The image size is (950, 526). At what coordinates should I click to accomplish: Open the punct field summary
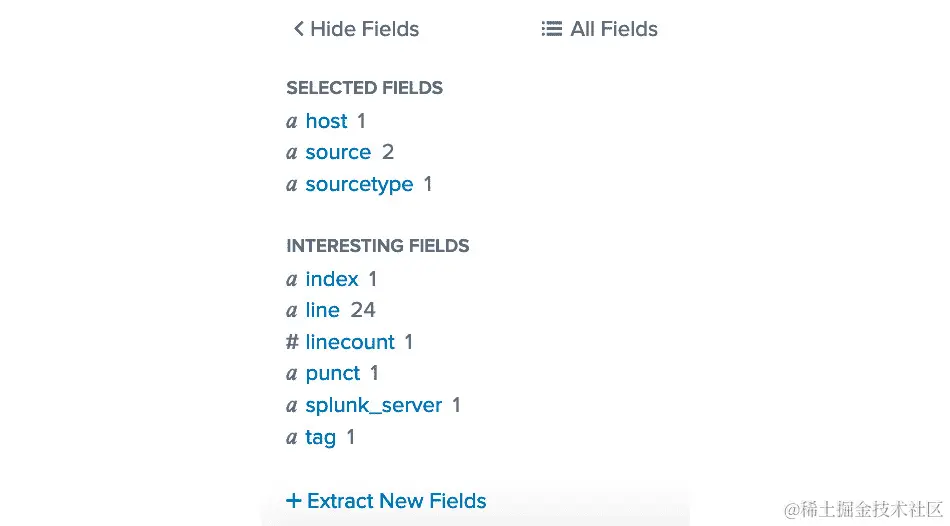333,373
